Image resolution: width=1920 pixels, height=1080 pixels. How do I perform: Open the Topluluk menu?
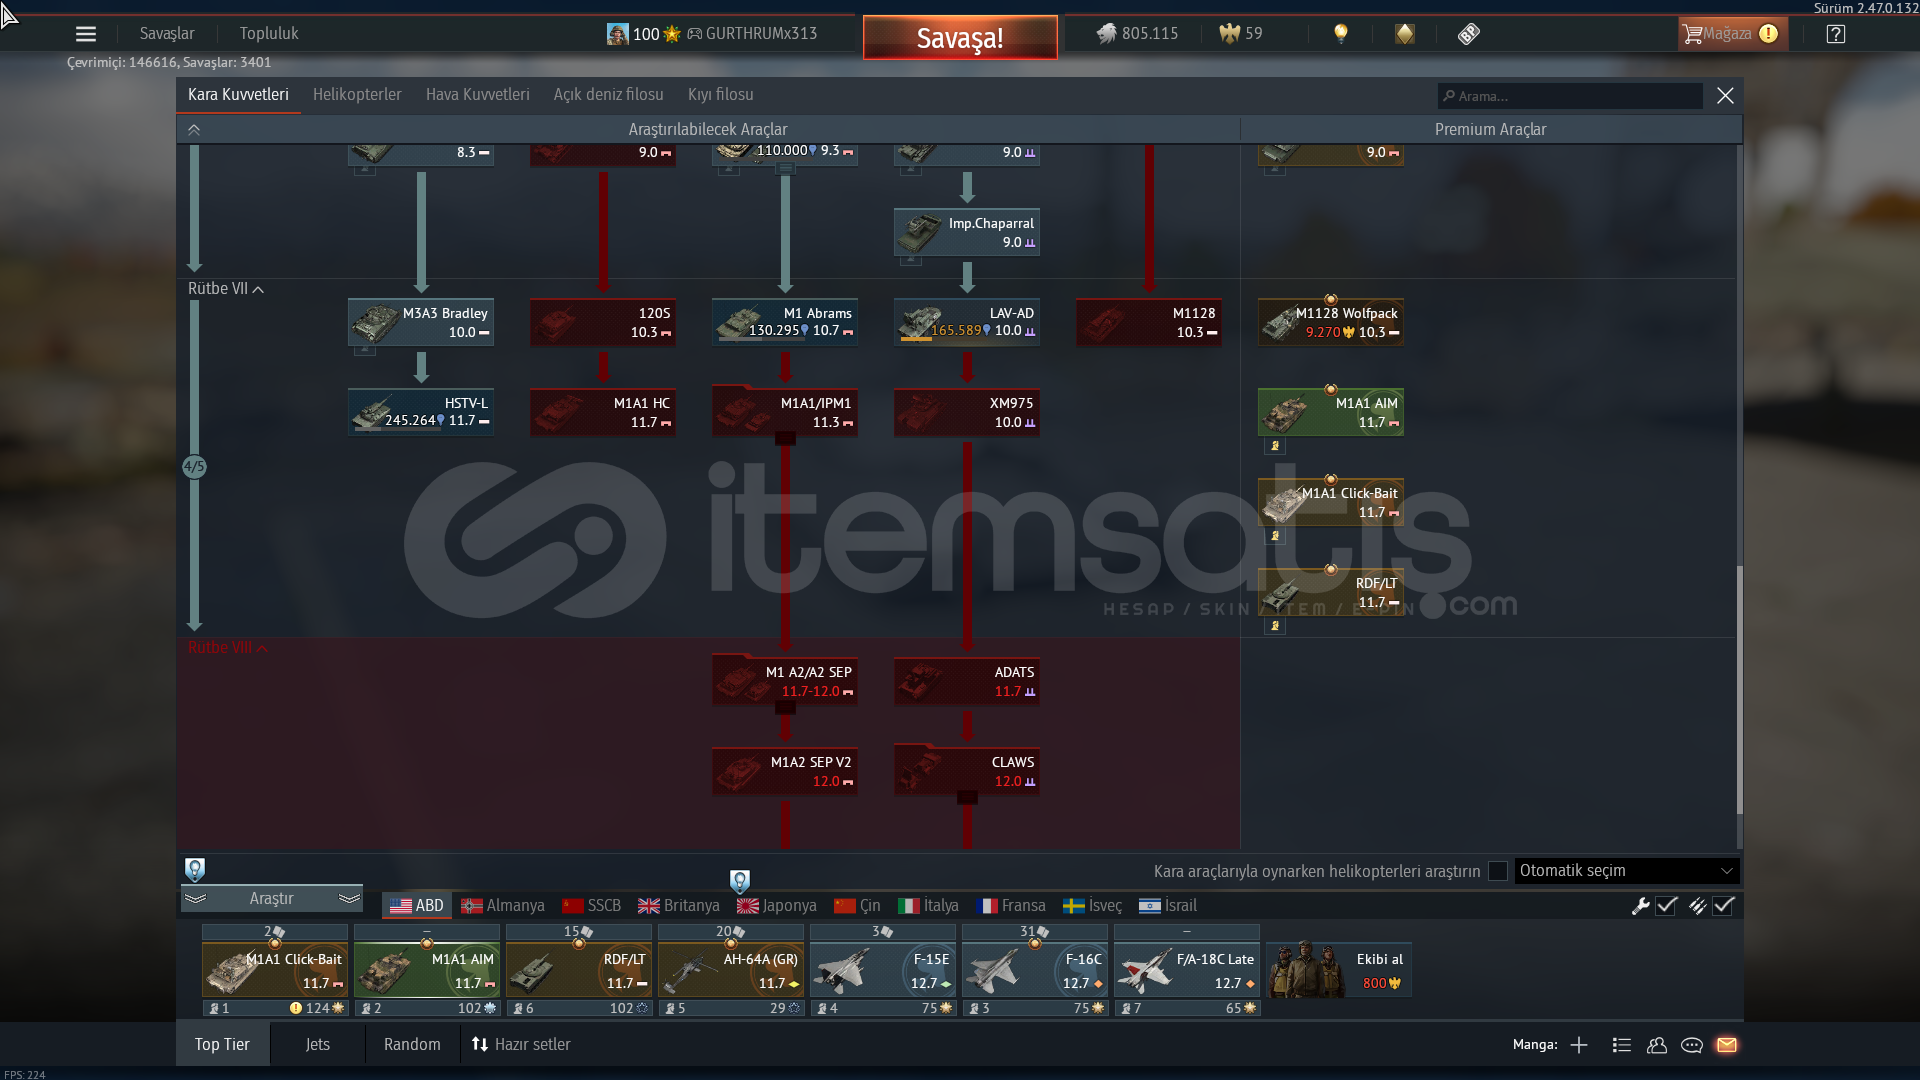(x=269, y=34)
